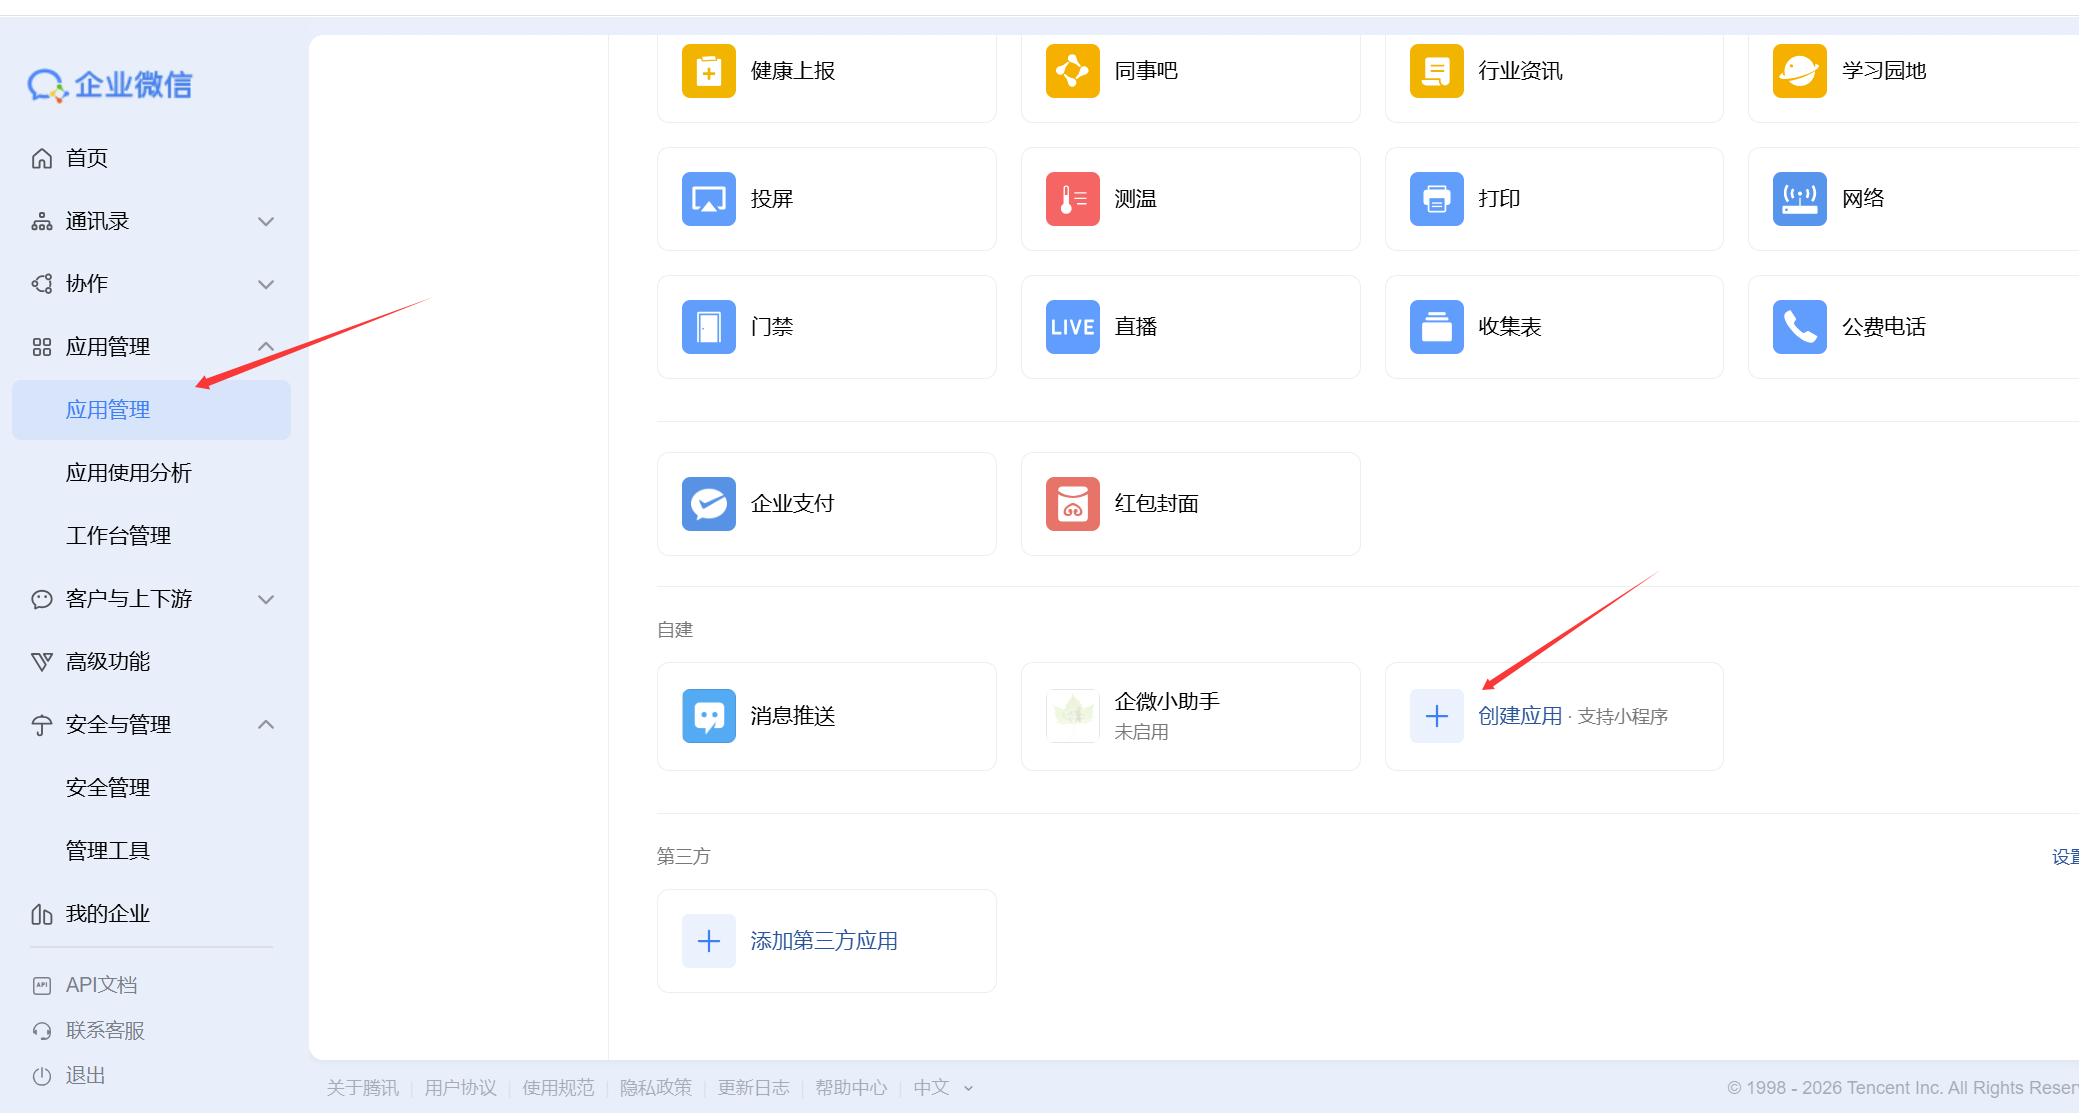Open the 测温 thermometer app icon
Viewport: 2079px width, 1113px height.
tap(1072, 199)
